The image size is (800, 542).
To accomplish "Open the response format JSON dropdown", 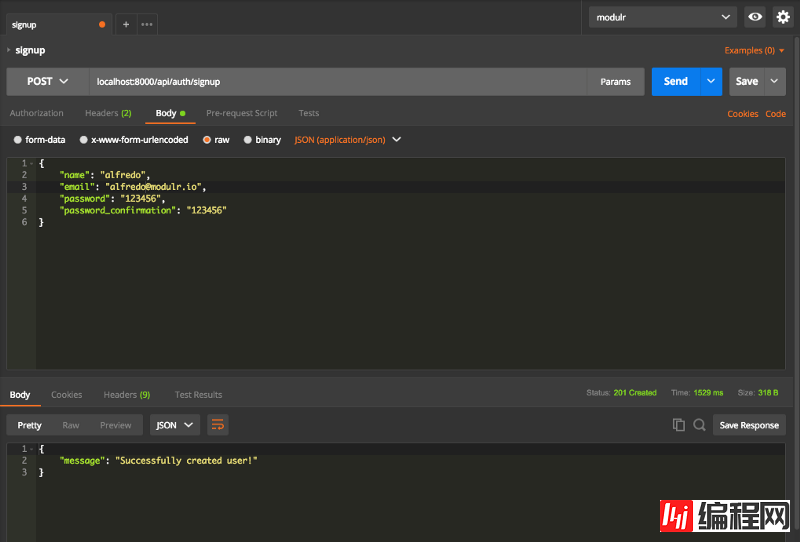I will 174,425.
